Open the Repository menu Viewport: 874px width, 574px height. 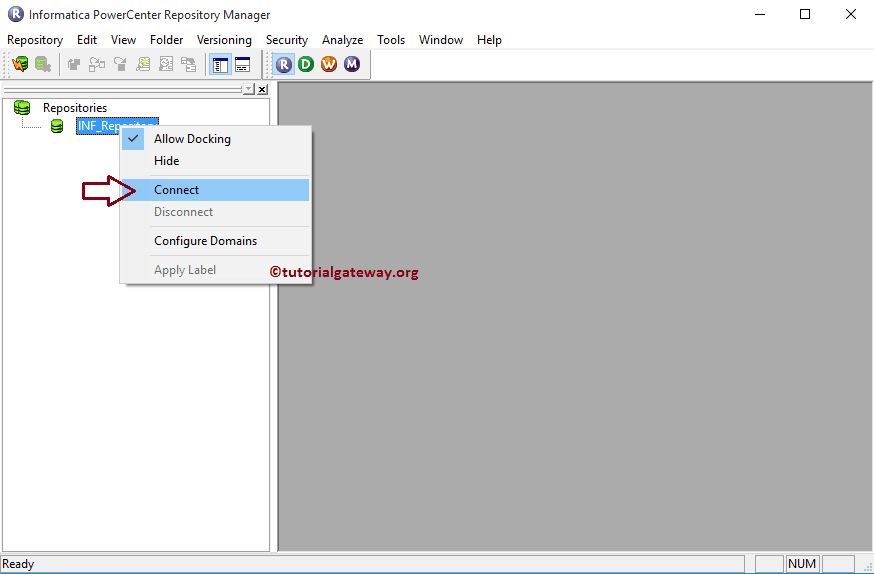tap(35, 40)
